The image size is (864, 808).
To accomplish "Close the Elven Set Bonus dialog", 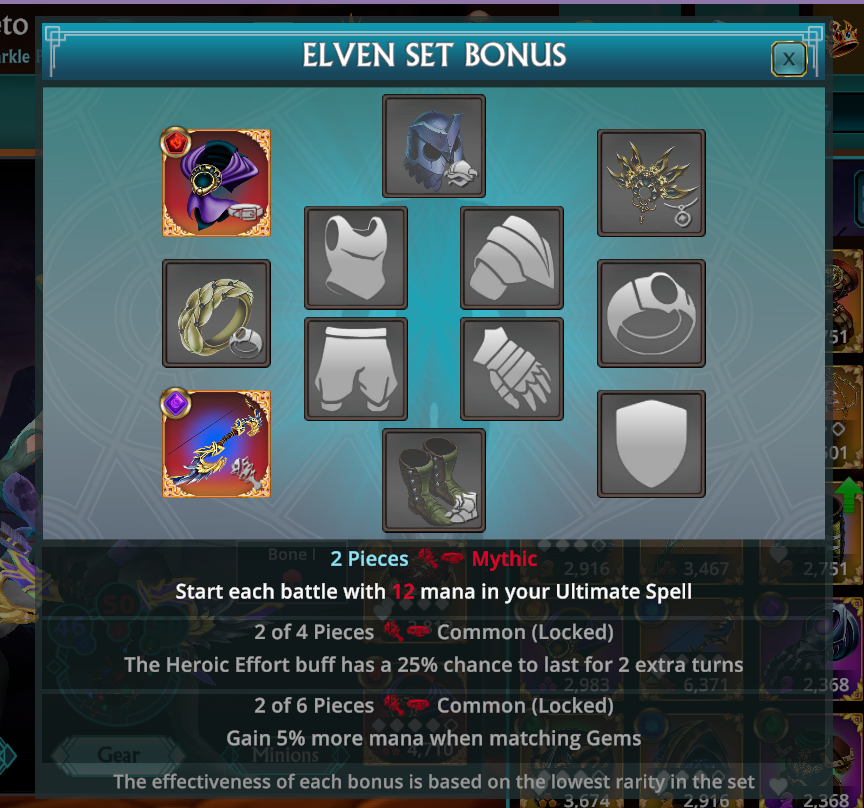I will pos(789,59).
